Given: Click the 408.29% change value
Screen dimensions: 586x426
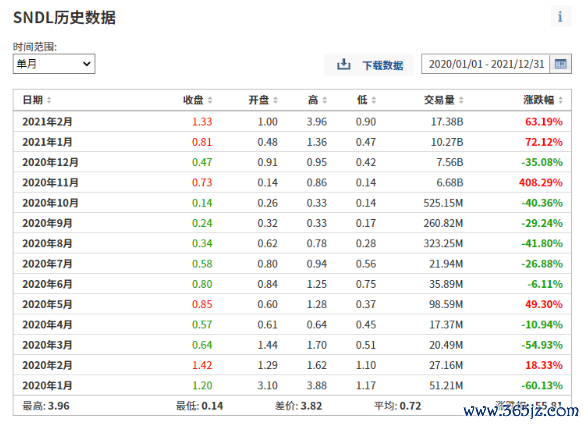Looking at the screenshot, I should click(x=541, y=182).
